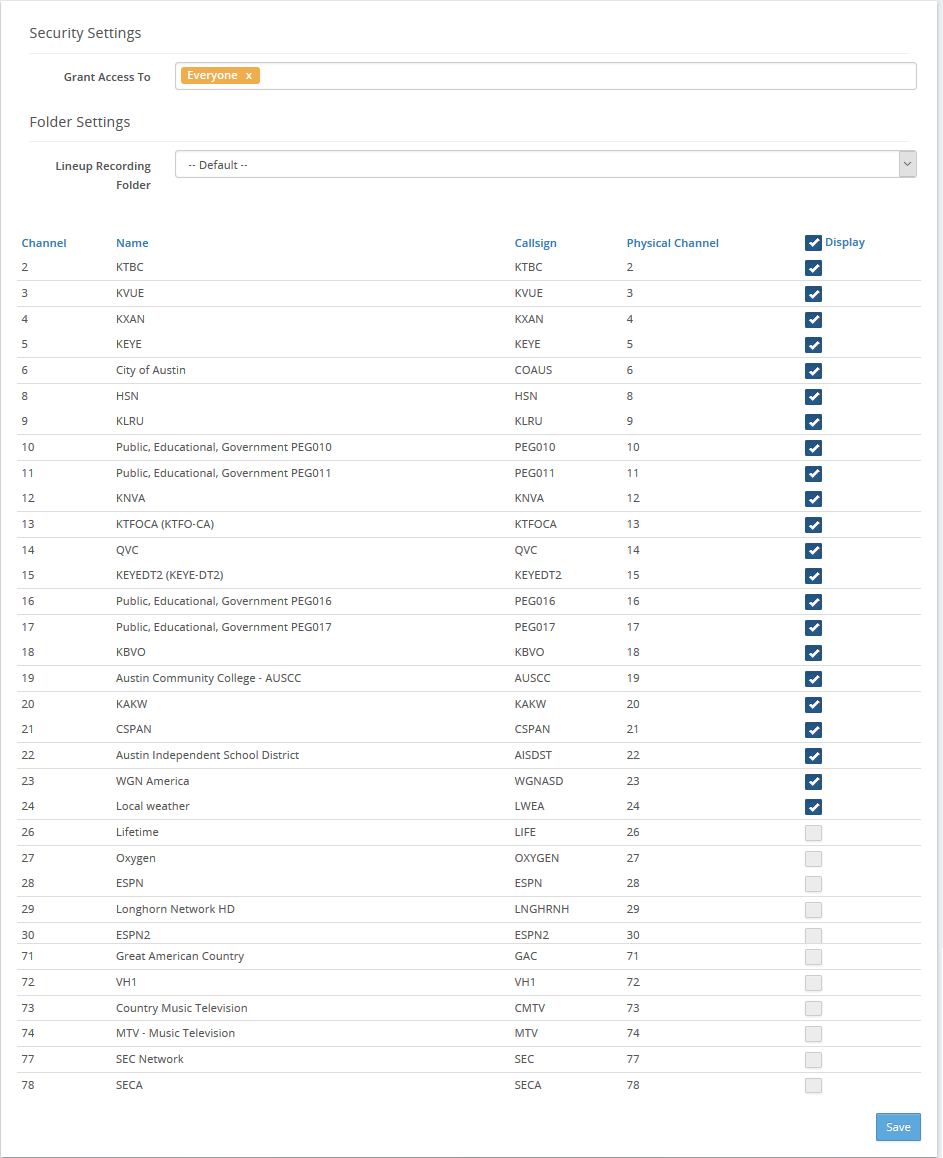Screen dimensions: 943x1158
Task: Open the Lineup Recording Folder dropdown
Action: tap(545, 165)
